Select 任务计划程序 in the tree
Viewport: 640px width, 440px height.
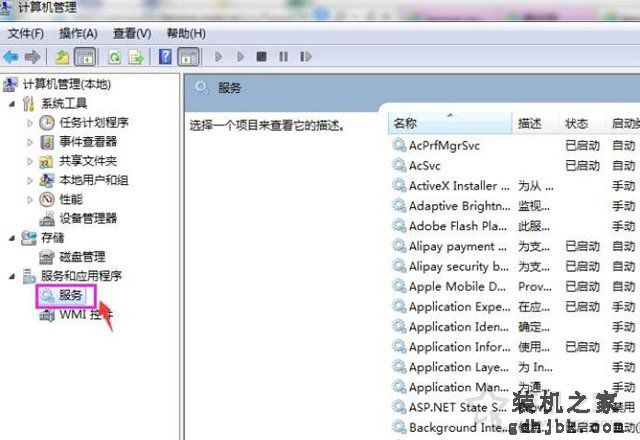point(94,122)
